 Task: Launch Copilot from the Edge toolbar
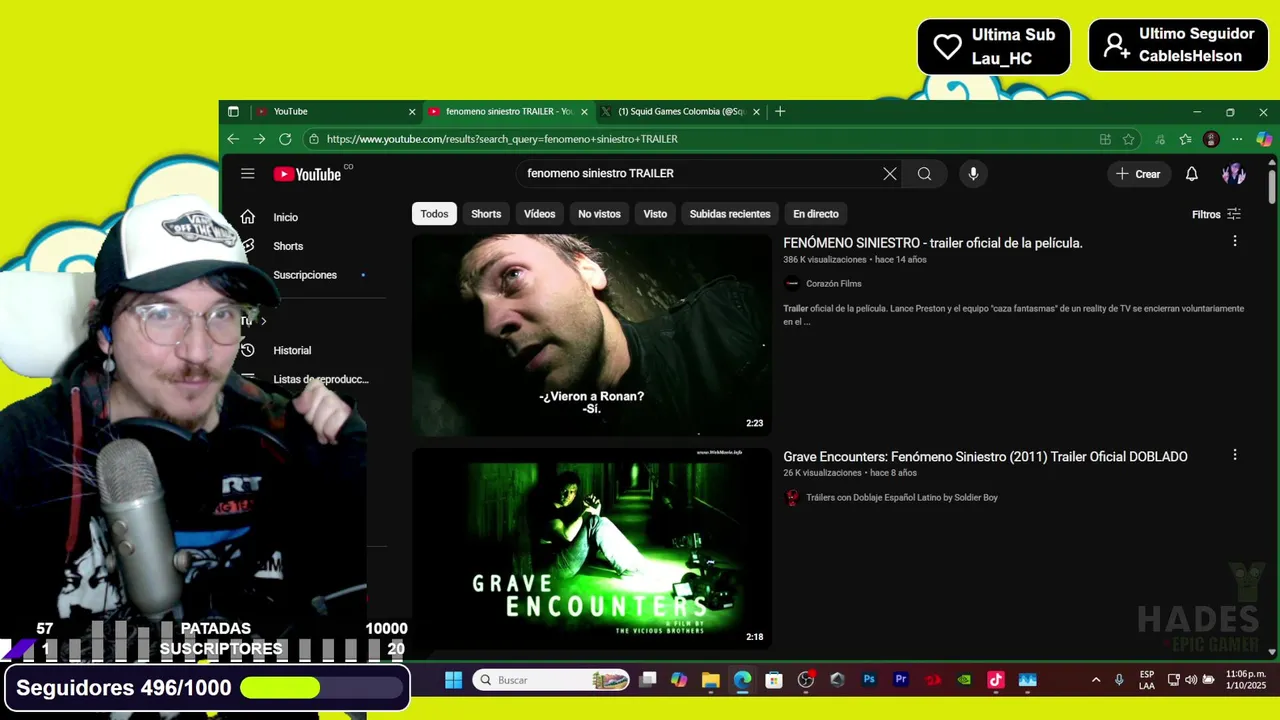1264,139
